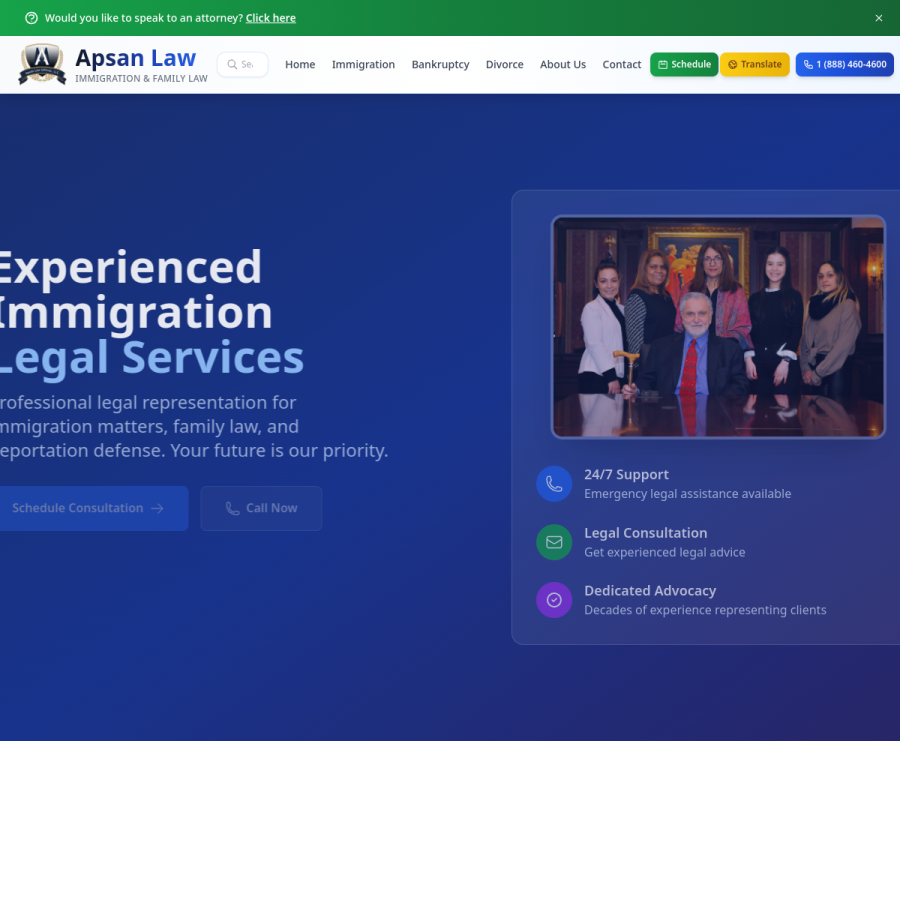Call 1 (888) 460-4600 button
900x900 pixels.
click(x=844, y=64)
